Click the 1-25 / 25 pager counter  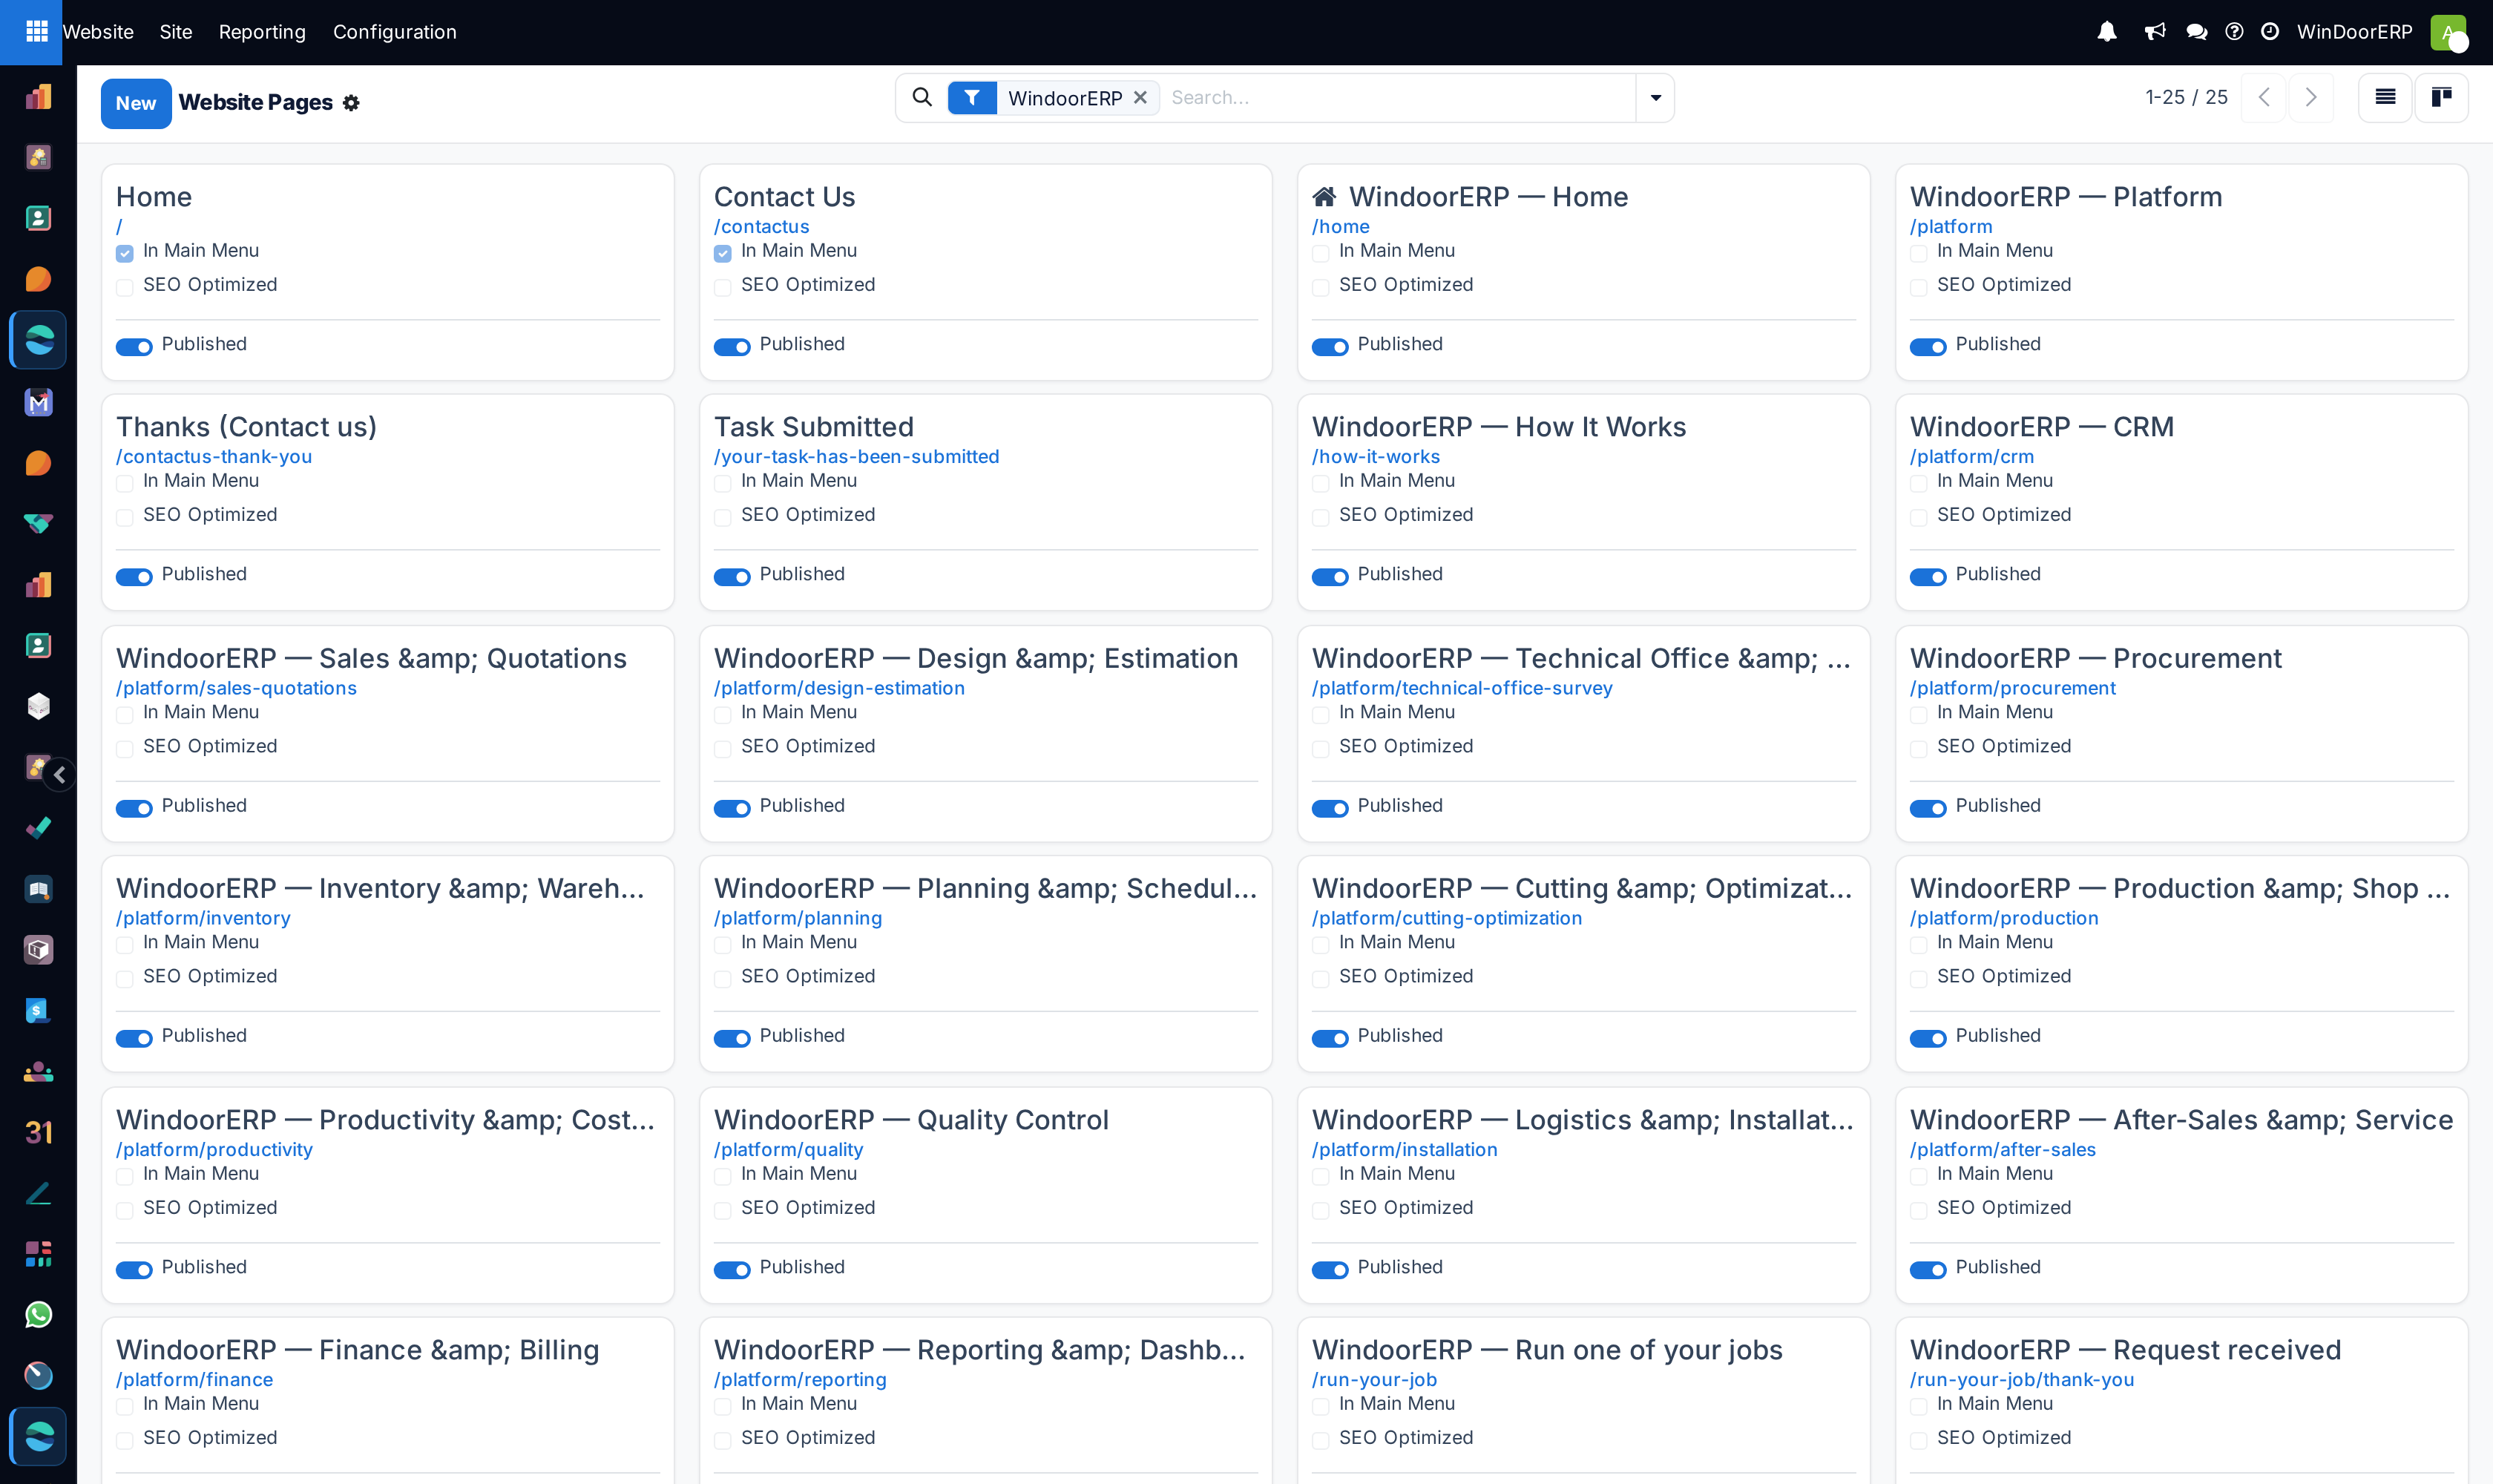pos(2187,97)
